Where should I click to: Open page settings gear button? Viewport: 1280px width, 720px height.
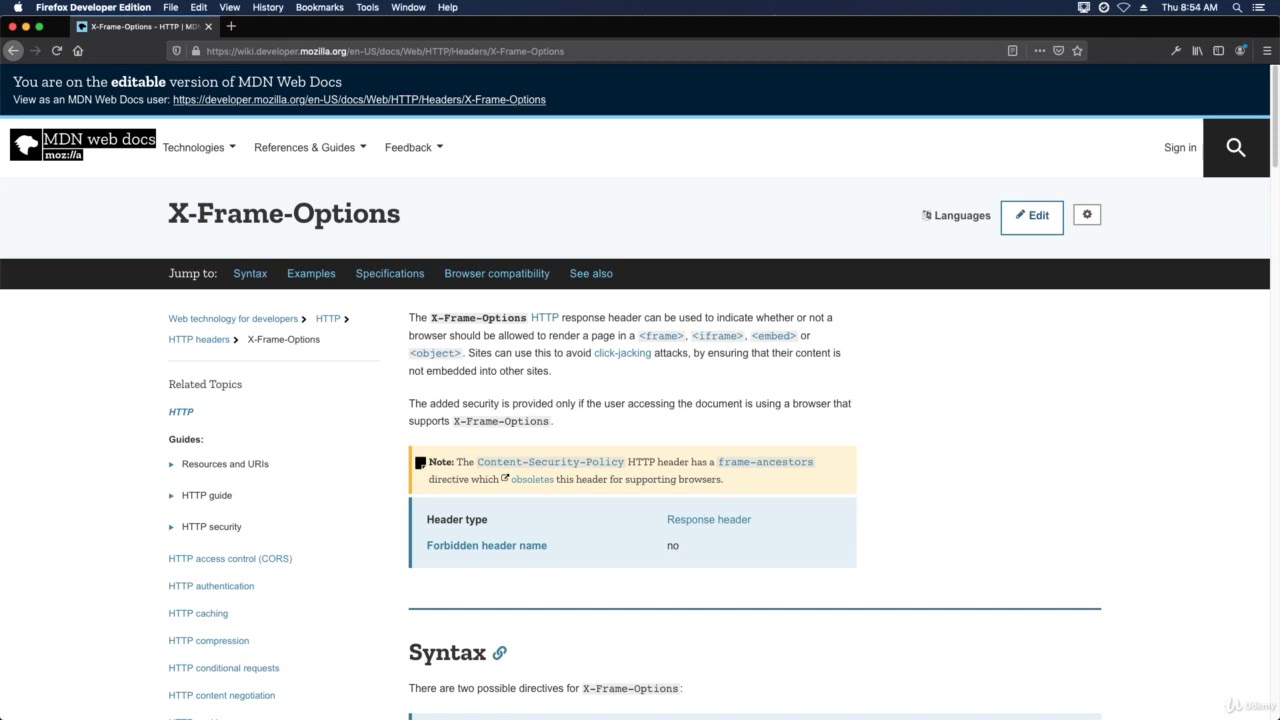[1087, 215]
